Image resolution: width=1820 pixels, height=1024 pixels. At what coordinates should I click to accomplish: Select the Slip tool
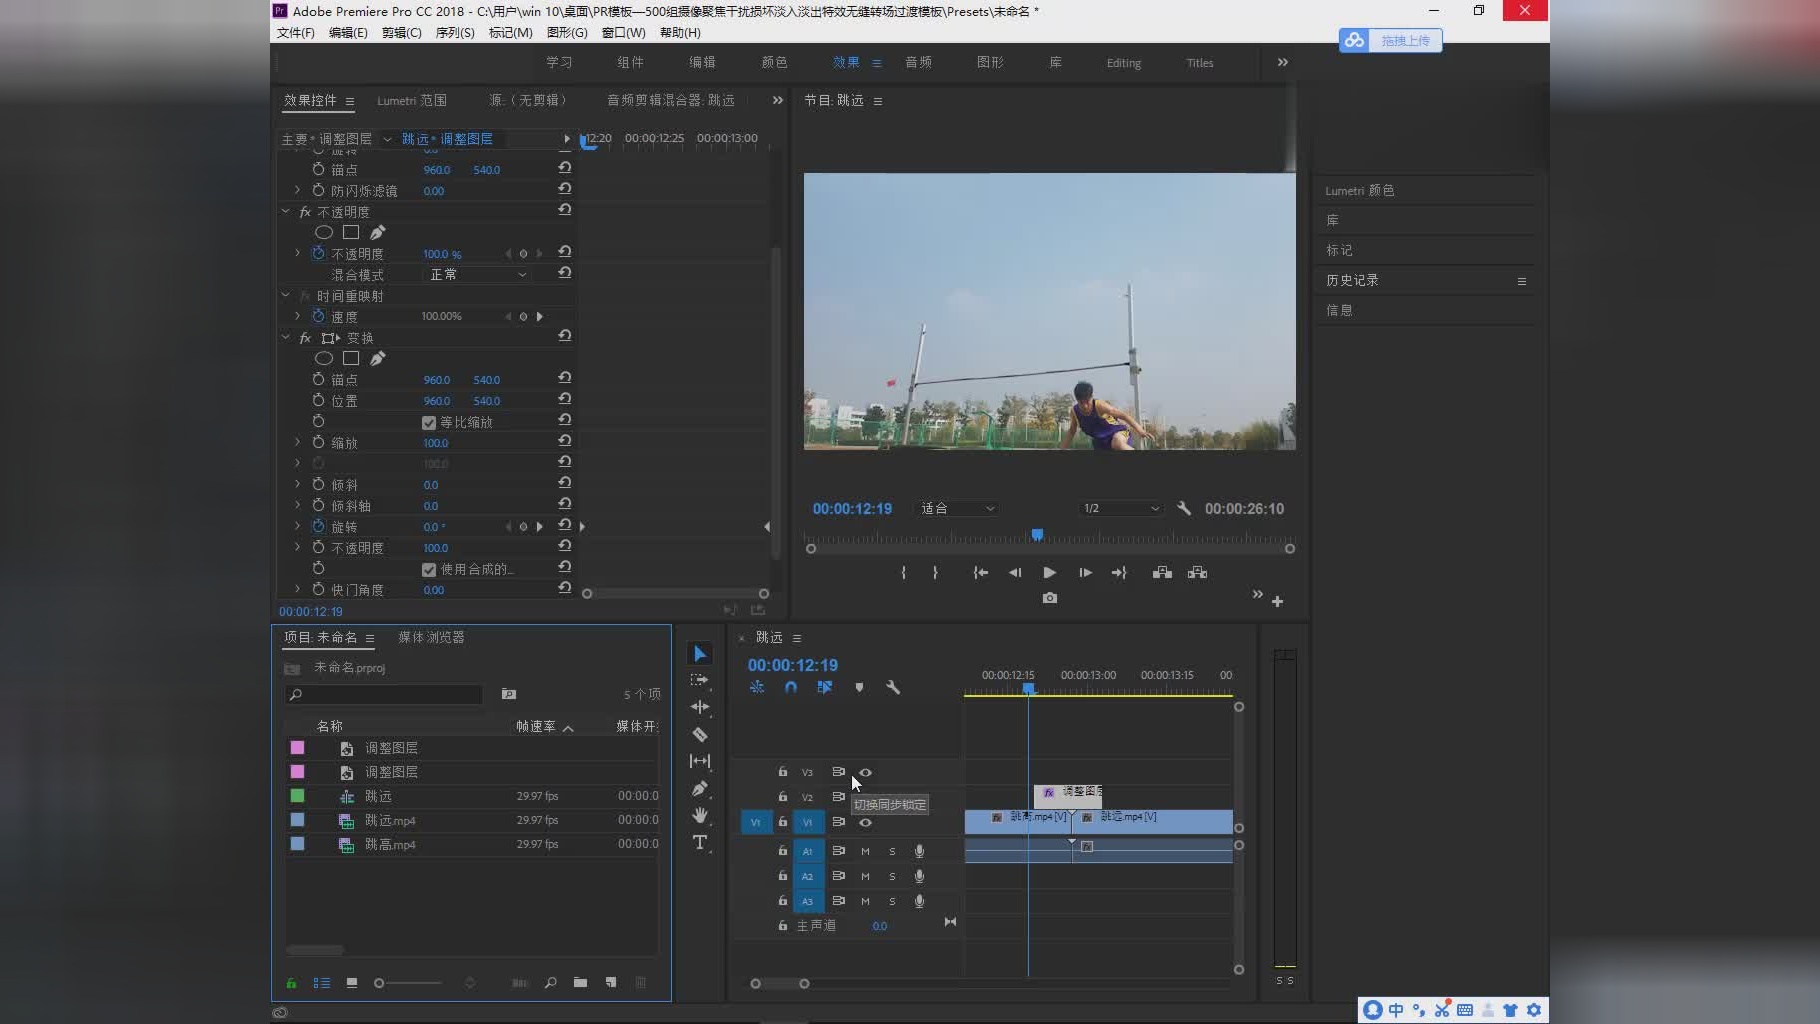[x=700, y=761]
